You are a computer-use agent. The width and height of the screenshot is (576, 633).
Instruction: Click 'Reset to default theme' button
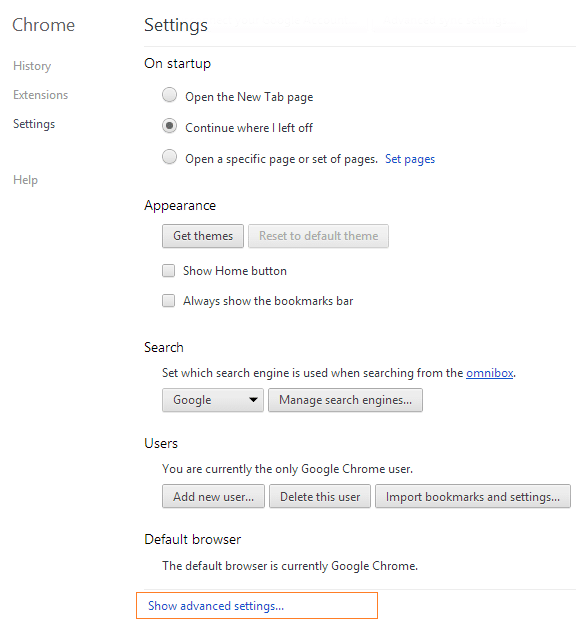coord(318,236)
